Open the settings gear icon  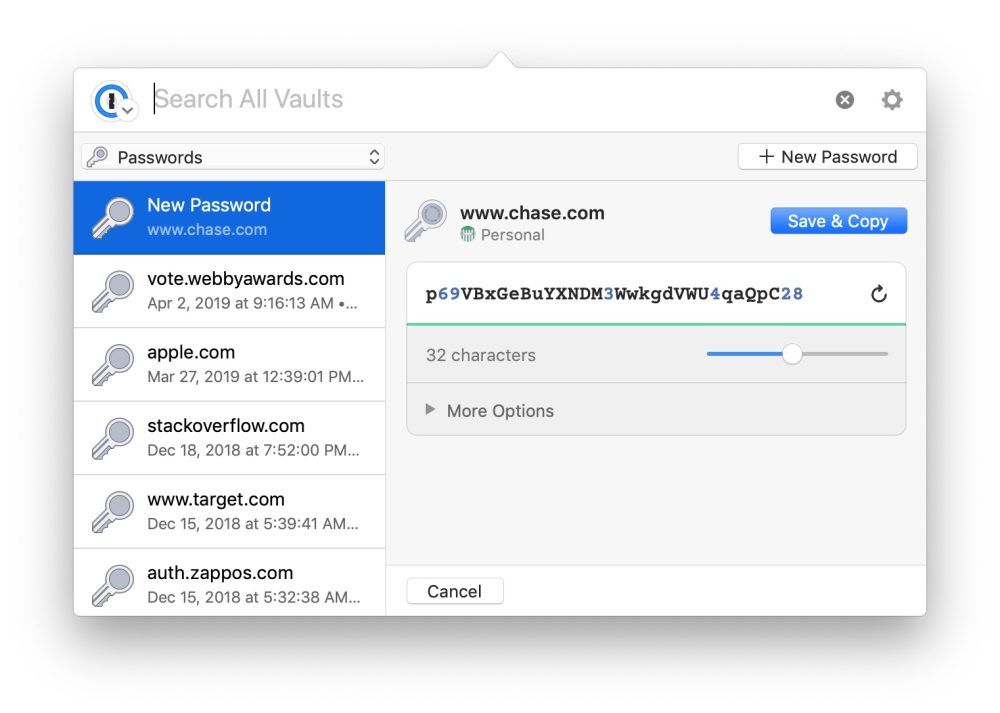[891, 99]
